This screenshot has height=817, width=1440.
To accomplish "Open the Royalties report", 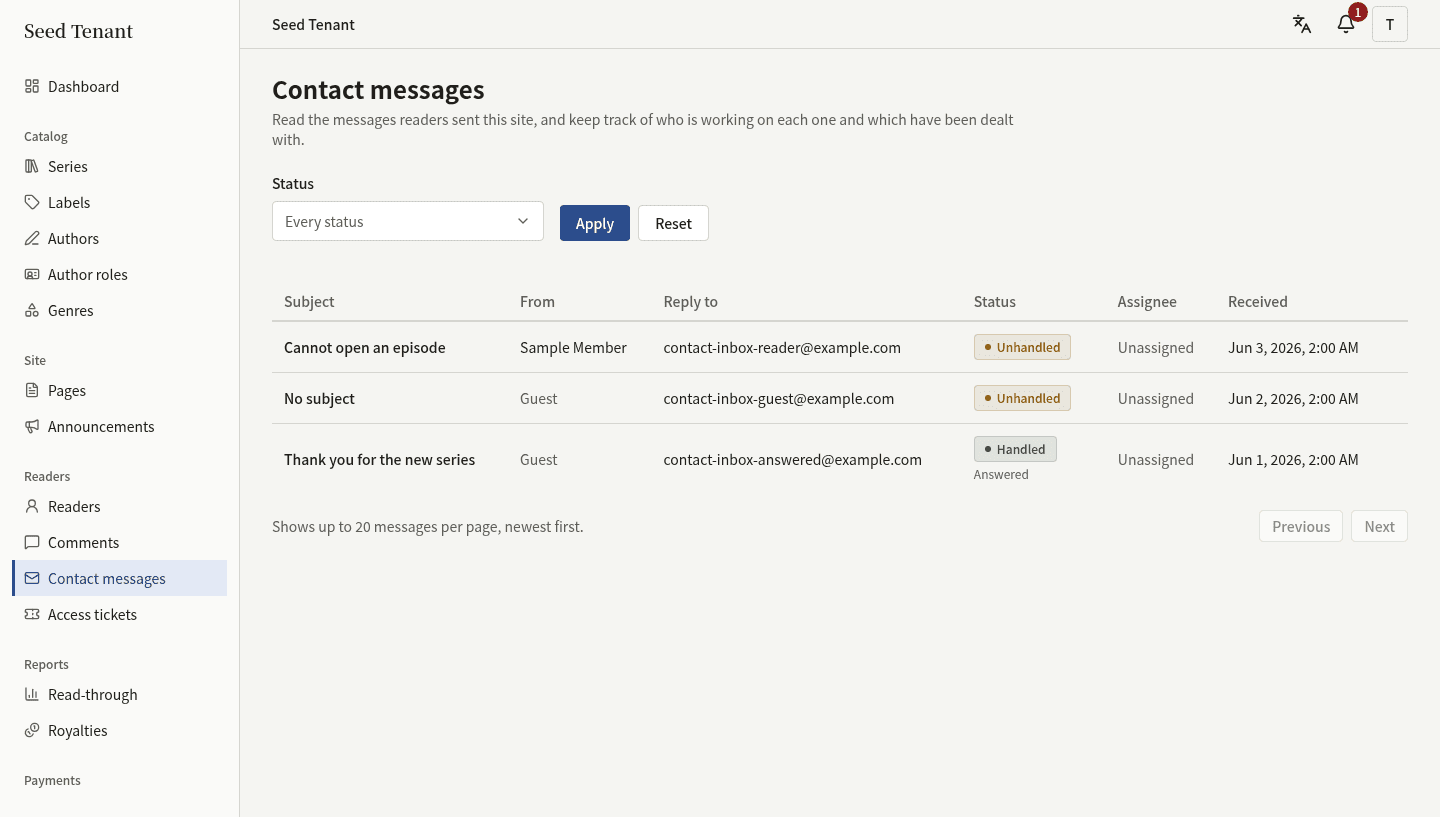I will [120, 730].
